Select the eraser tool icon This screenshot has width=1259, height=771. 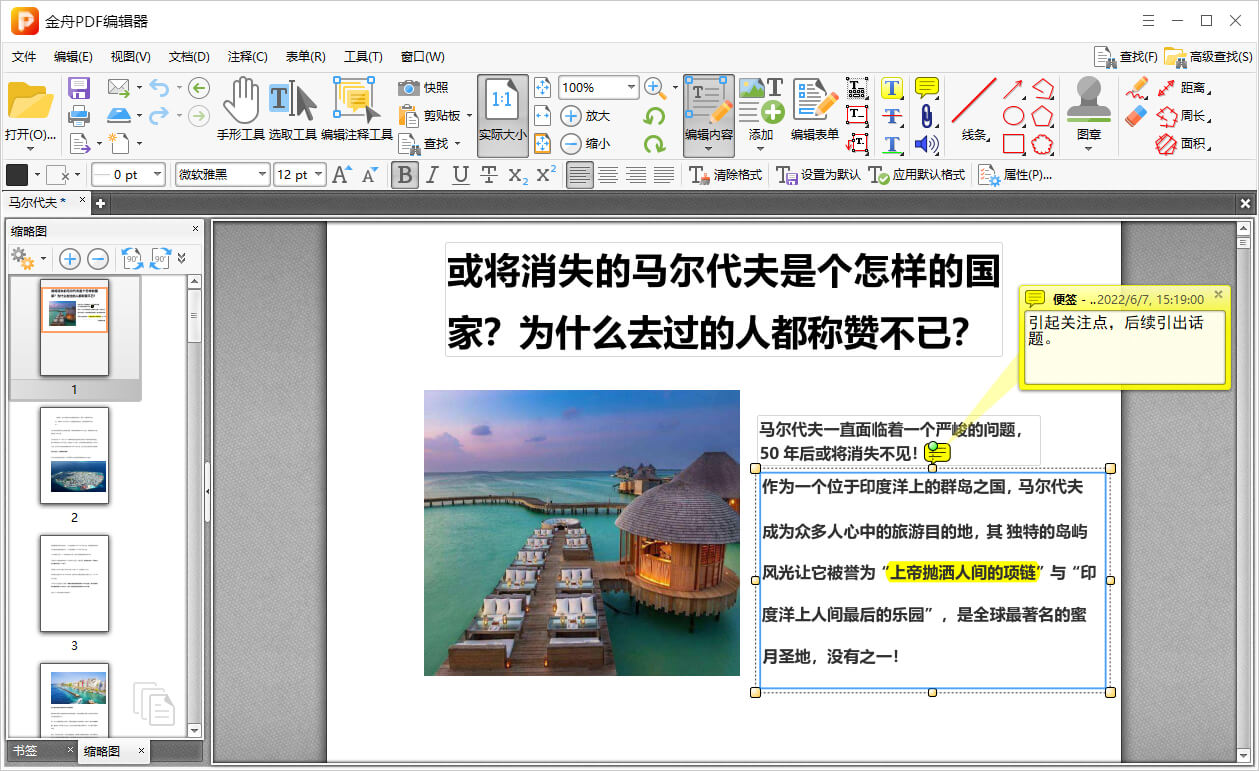click(x=1135, y=116)
